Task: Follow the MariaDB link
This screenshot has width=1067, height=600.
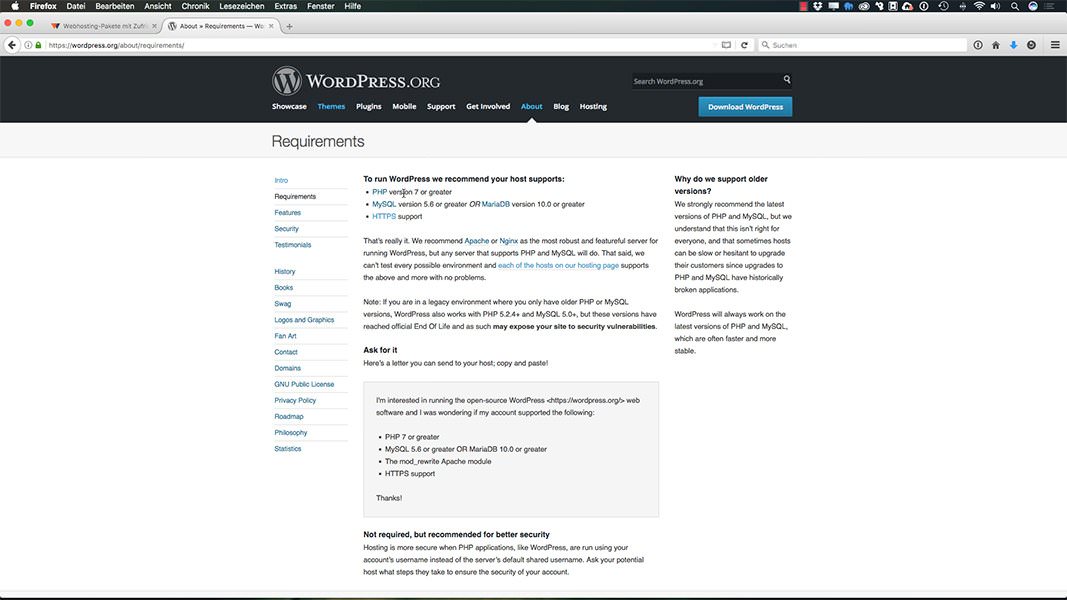Action: pos(495,204)
